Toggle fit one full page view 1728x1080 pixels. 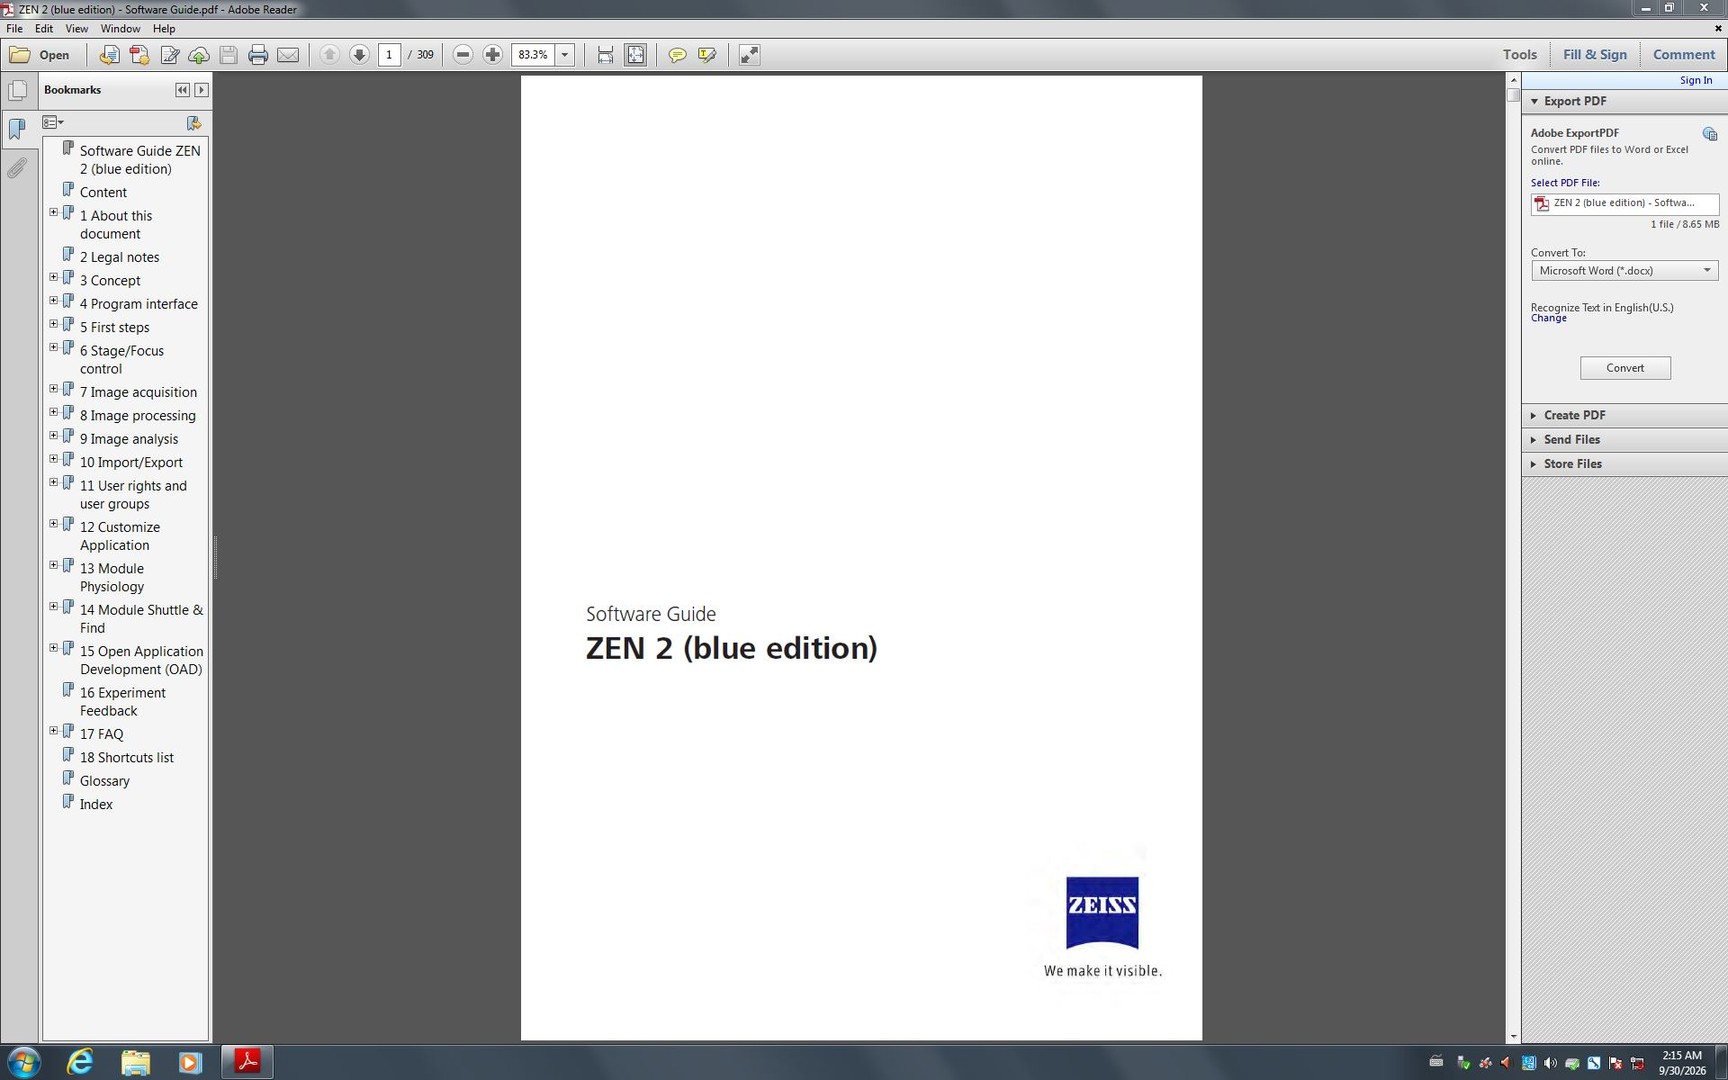(636, 55)
